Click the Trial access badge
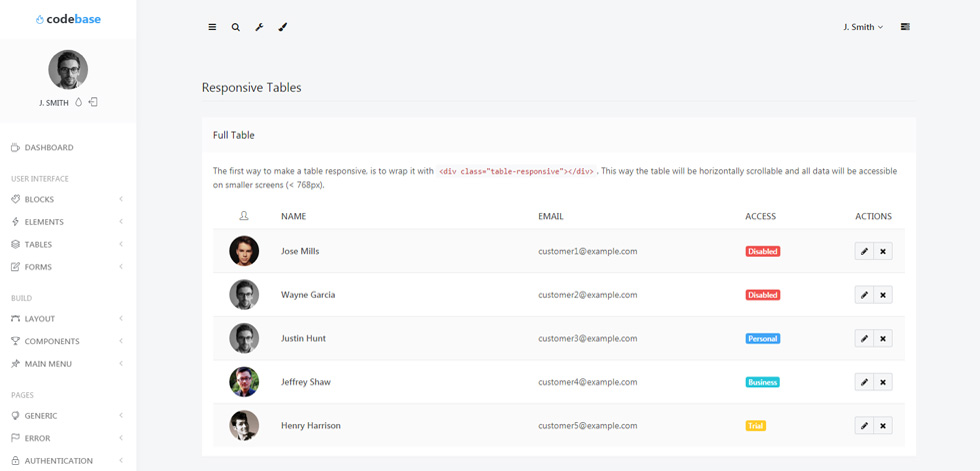Viewport: 980px width, 471px height. point(756,426)
